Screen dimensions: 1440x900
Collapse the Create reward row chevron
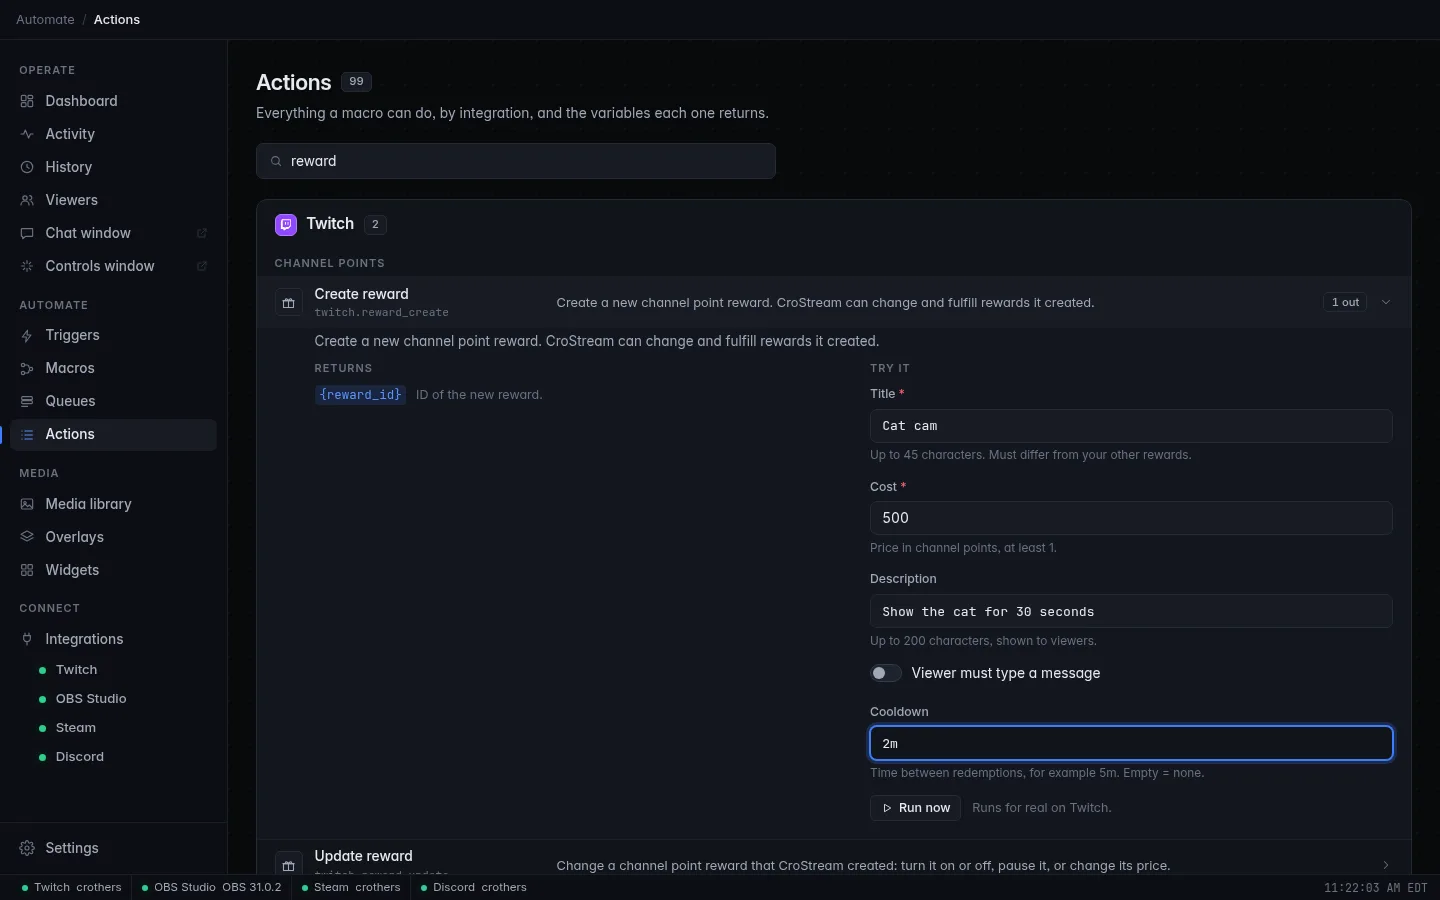point(1386,302)
